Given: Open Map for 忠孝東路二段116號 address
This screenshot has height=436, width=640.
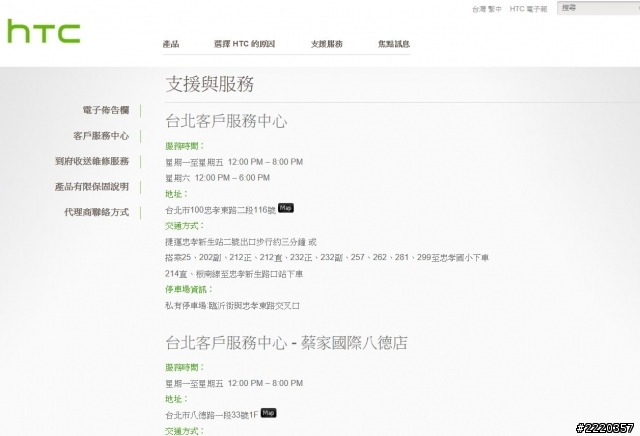Looking at the screenshot, I should pyautogui.click(x=286, y=208).
